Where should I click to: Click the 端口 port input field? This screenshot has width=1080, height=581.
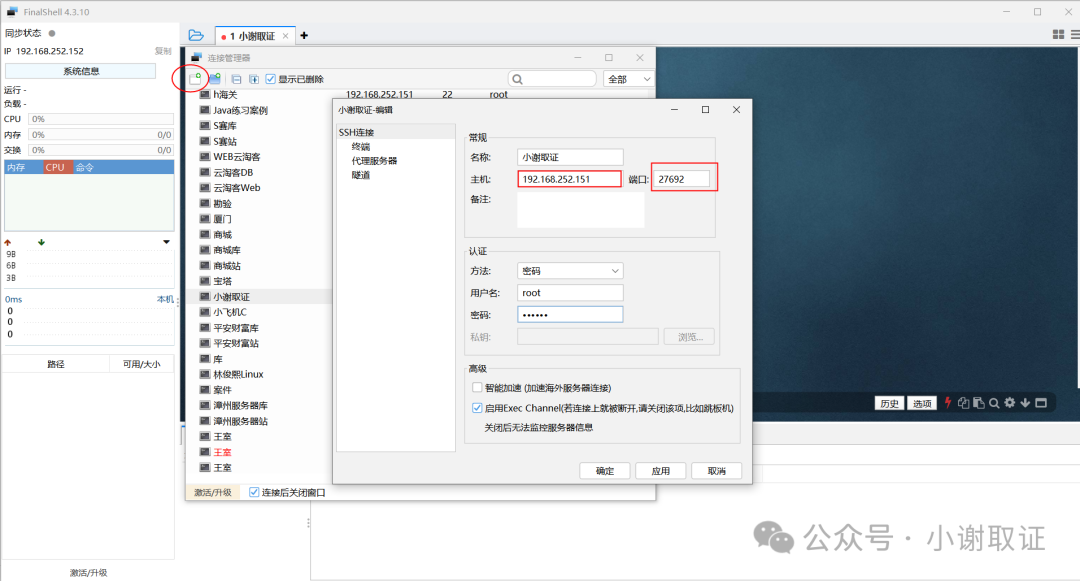click(x=681, y=179)
